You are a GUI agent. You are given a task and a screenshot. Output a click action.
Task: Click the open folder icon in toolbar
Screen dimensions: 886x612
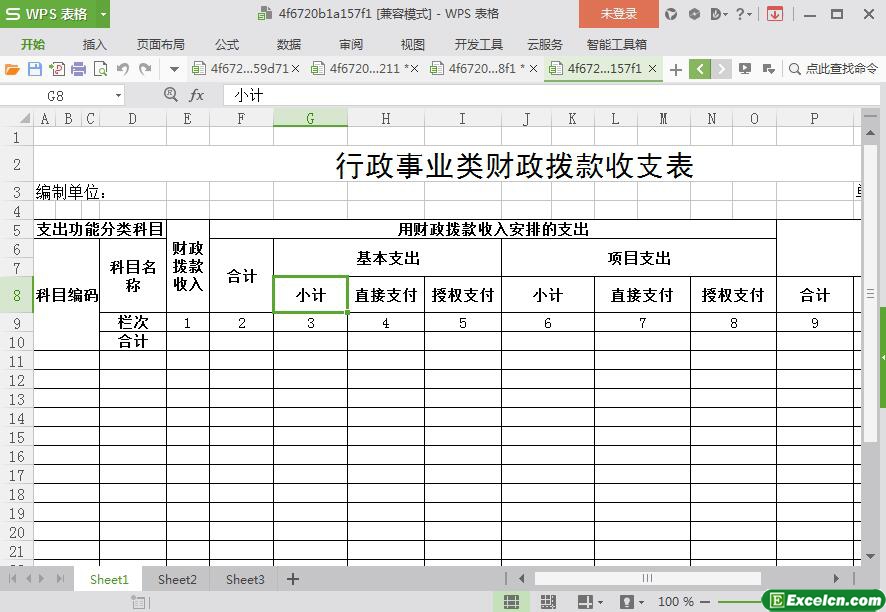pos(12,69)
